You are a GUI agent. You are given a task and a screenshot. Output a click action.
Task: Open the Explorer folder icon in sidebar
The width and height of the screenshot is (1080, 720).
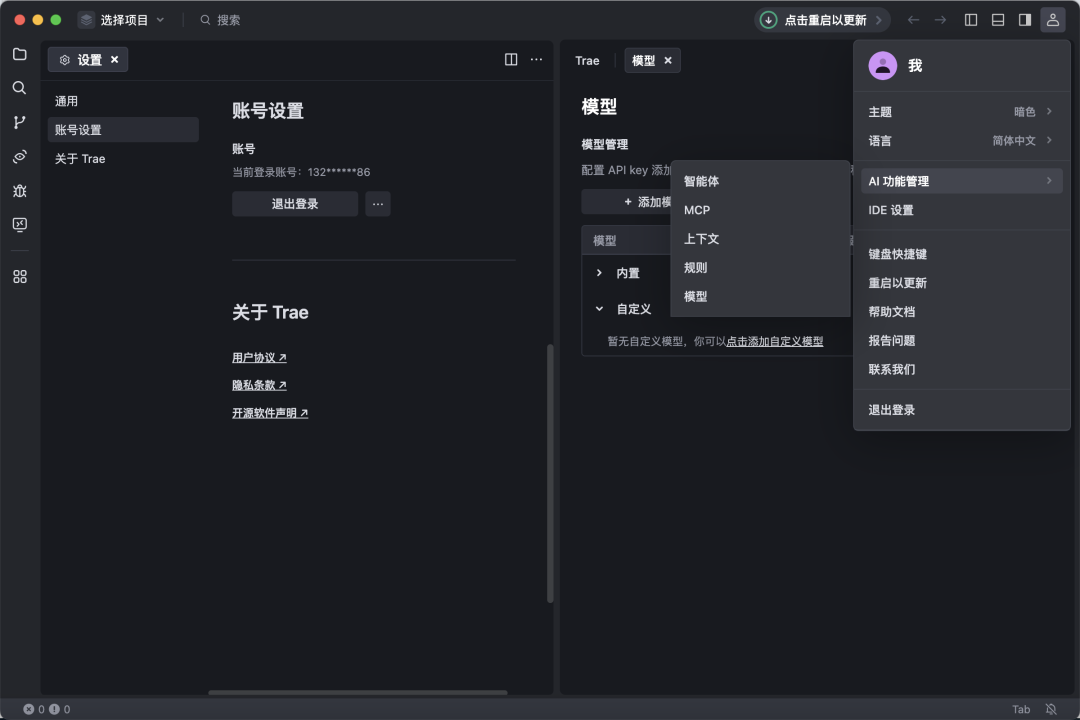(20, 54)
